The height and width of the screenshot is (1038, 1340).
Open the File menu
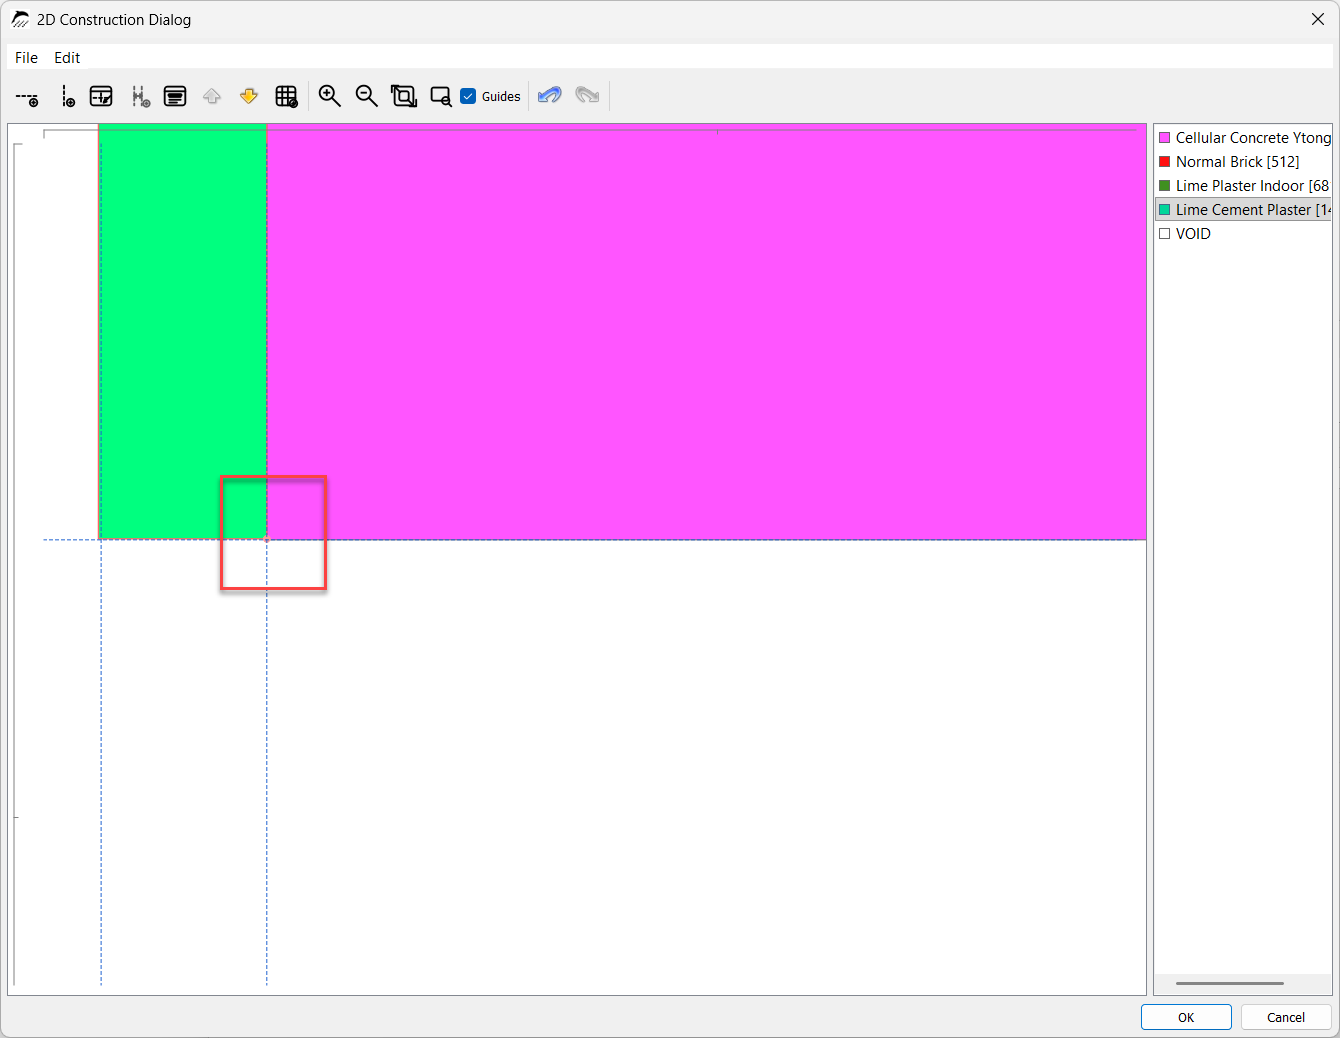tap(26, 58)
